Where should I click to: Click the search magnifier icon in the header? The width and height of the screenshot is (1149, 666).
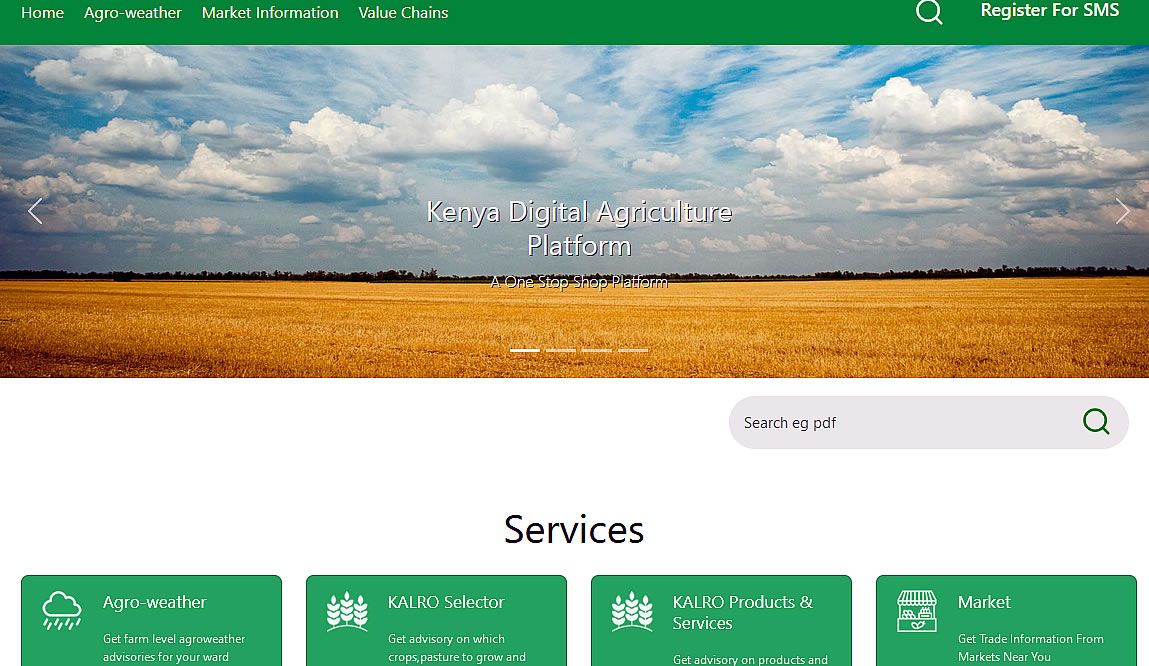coord(929,12)
